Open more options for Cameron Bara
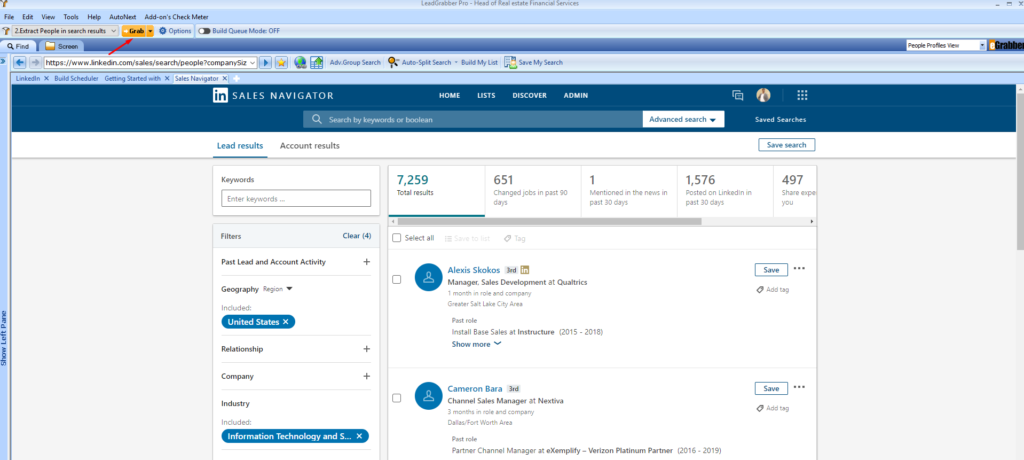The width and height of the screenshot is (1024, 460). (x=799, y=387)
